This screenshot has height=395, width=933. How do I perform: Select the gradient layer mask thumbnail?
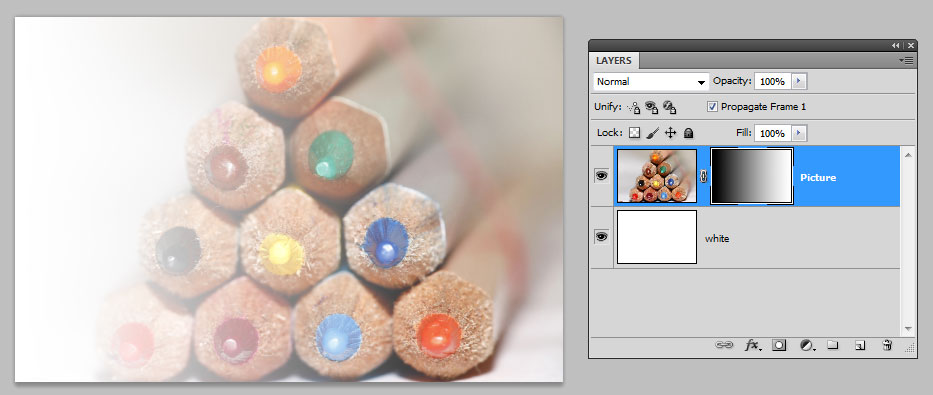tap(752, 176)
